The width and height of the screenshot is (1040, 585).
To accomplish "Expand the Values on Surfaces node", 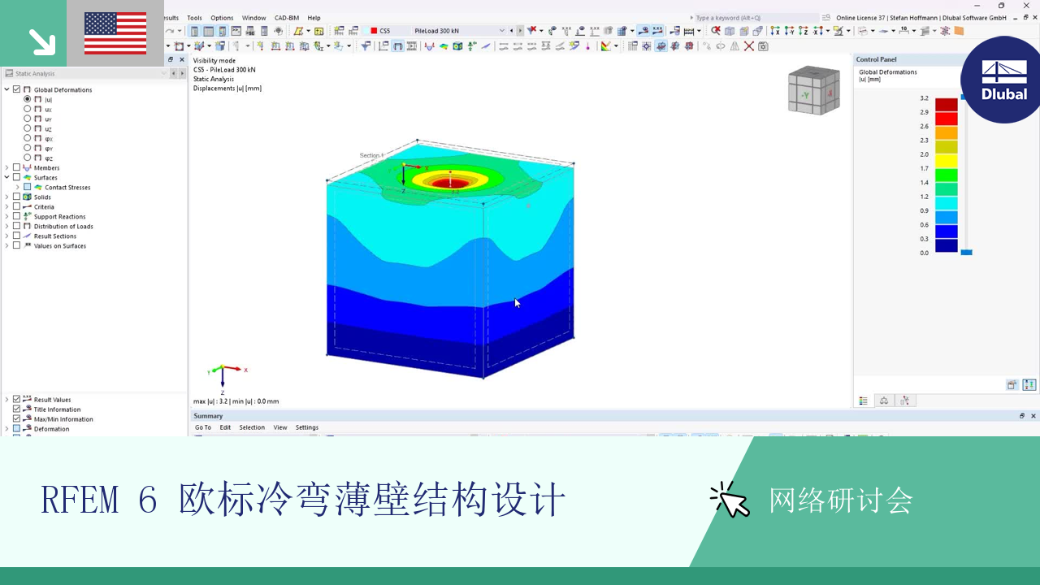I will coord(7,245).
